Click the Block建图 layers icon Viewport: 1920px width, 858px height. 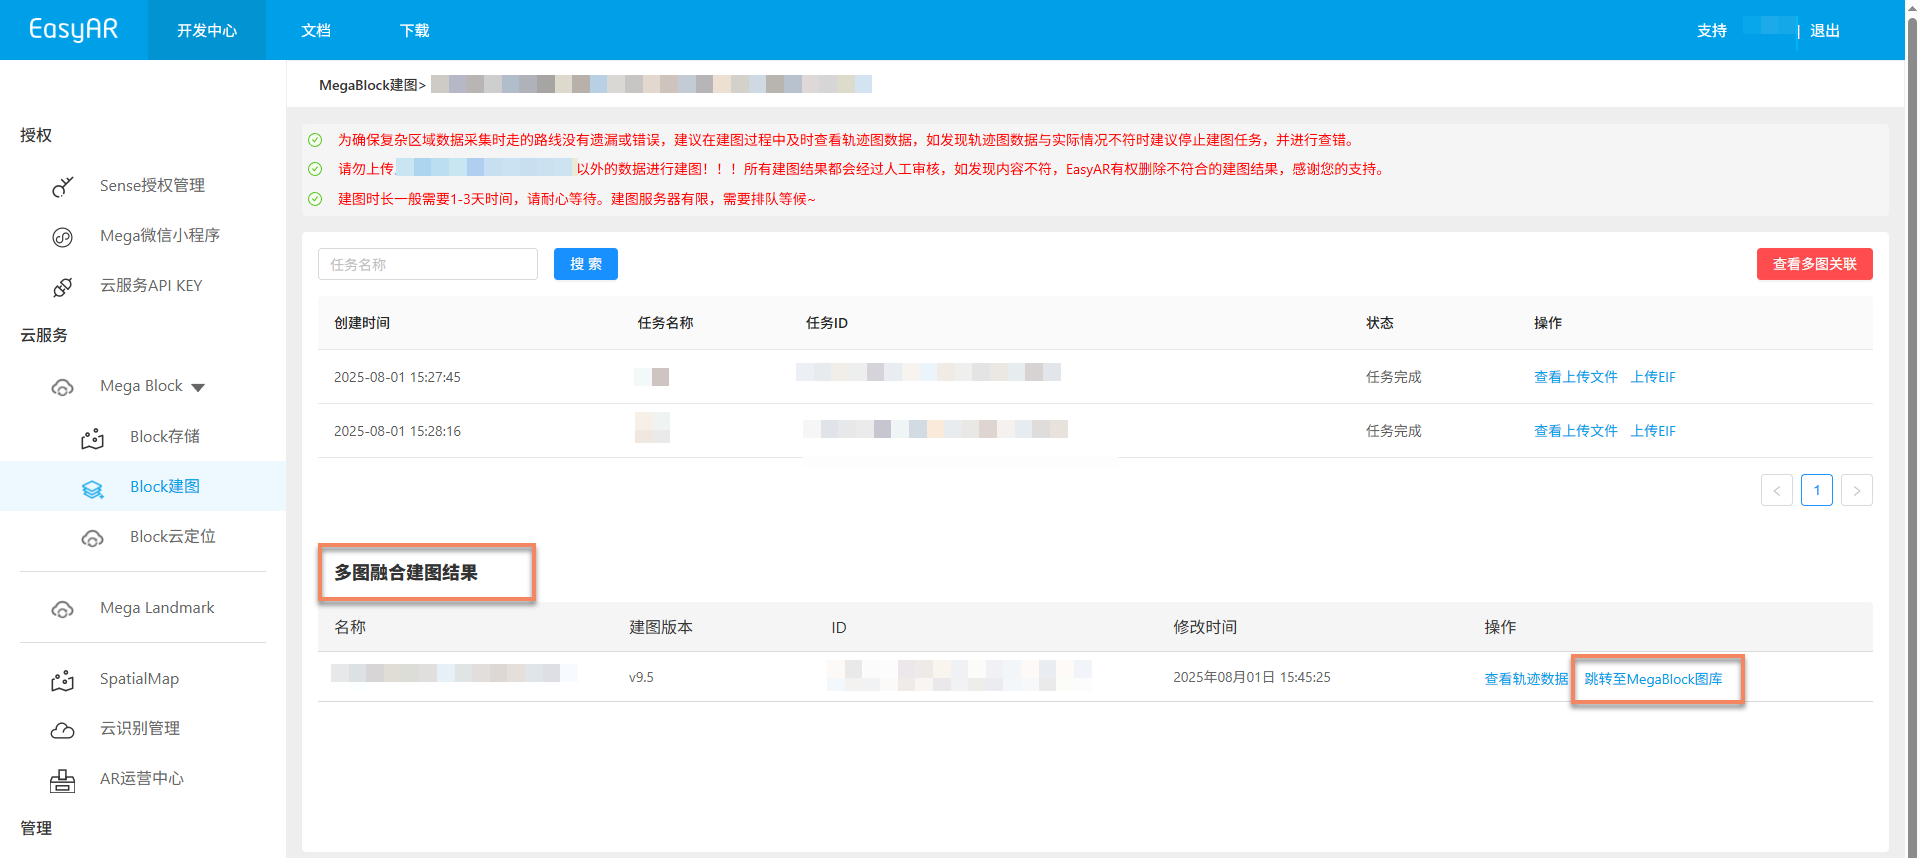(x=93, y=488)
